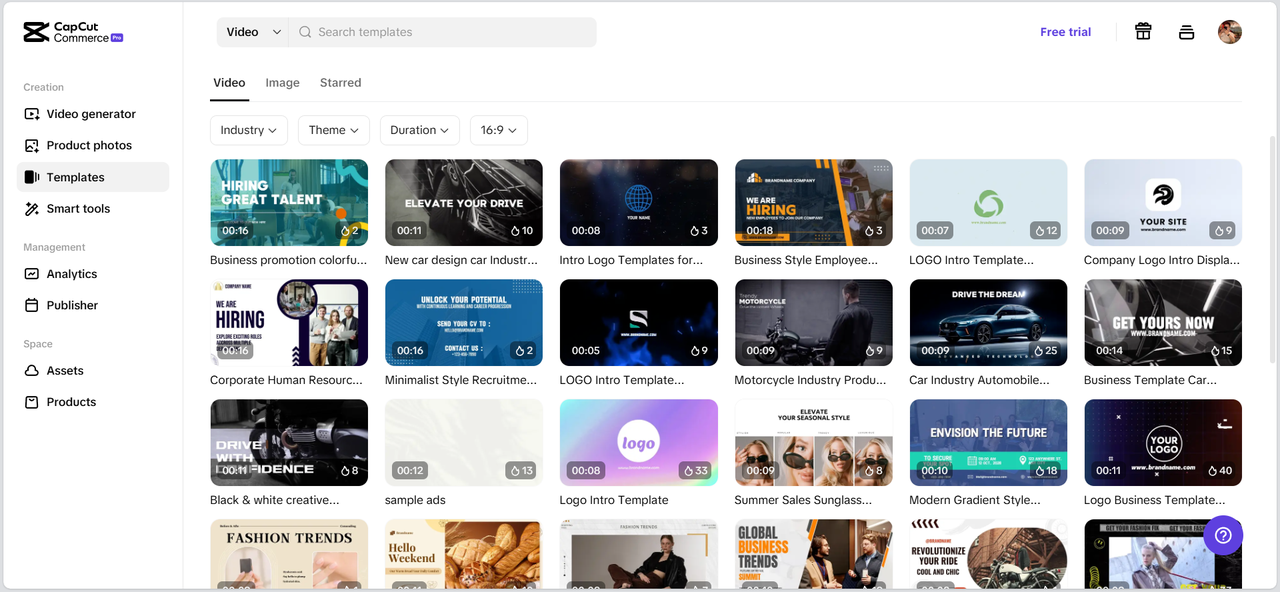Open the gift box icon
Viewport: 1280px width, 592px height.
(1143, 32)
